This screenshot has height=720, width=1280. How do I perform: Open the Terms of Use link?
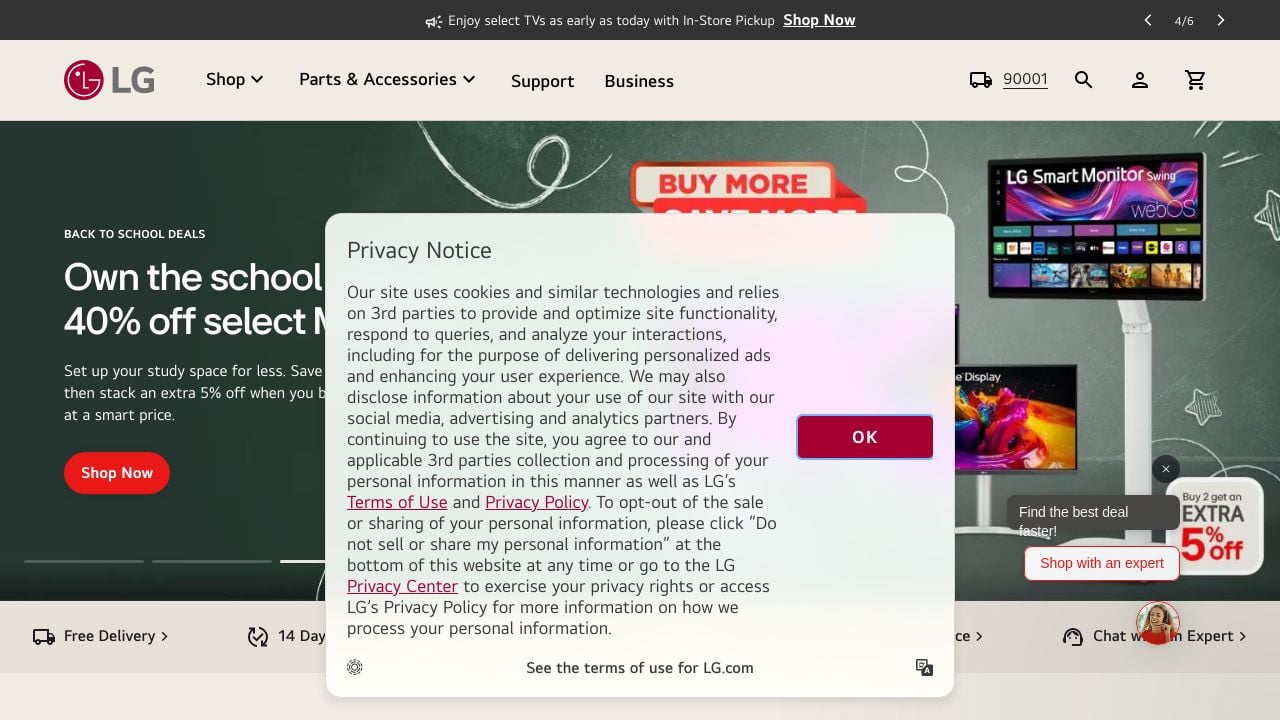[x=397, y=502]
